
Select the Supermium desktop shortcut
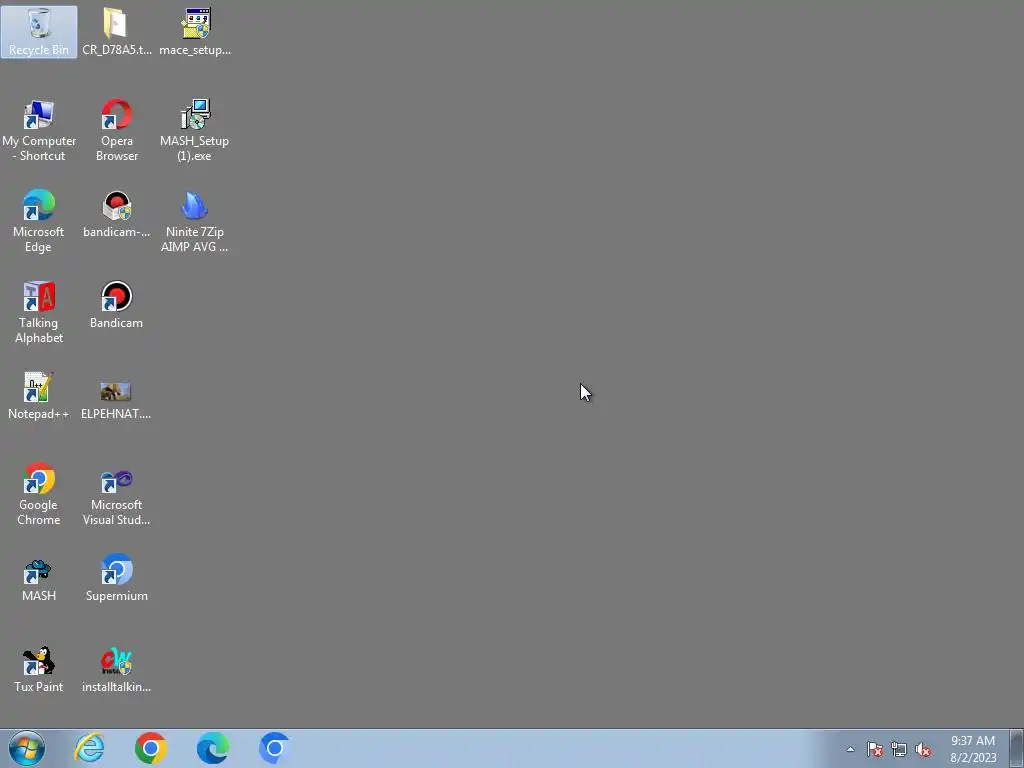(116, 578)
